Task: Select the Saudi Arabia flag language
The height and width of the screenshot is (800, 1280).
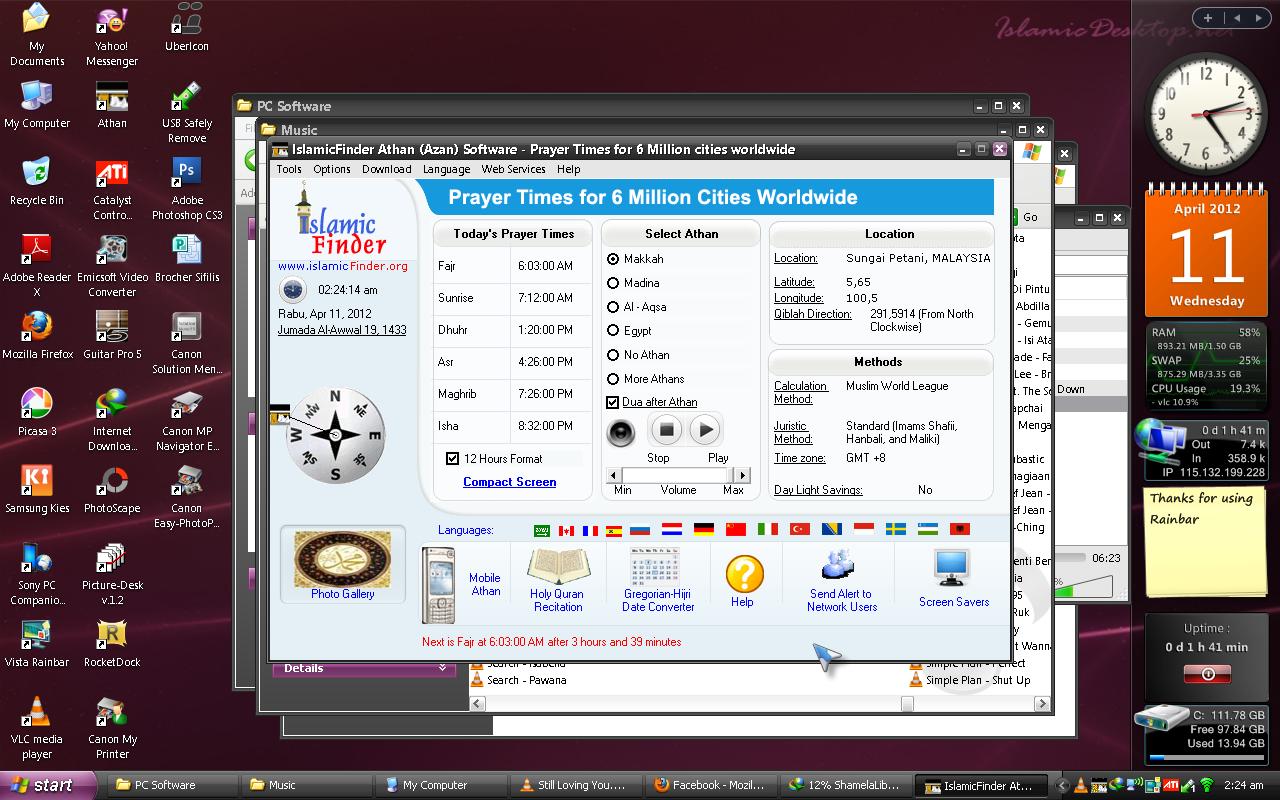Action: [541, 530]
